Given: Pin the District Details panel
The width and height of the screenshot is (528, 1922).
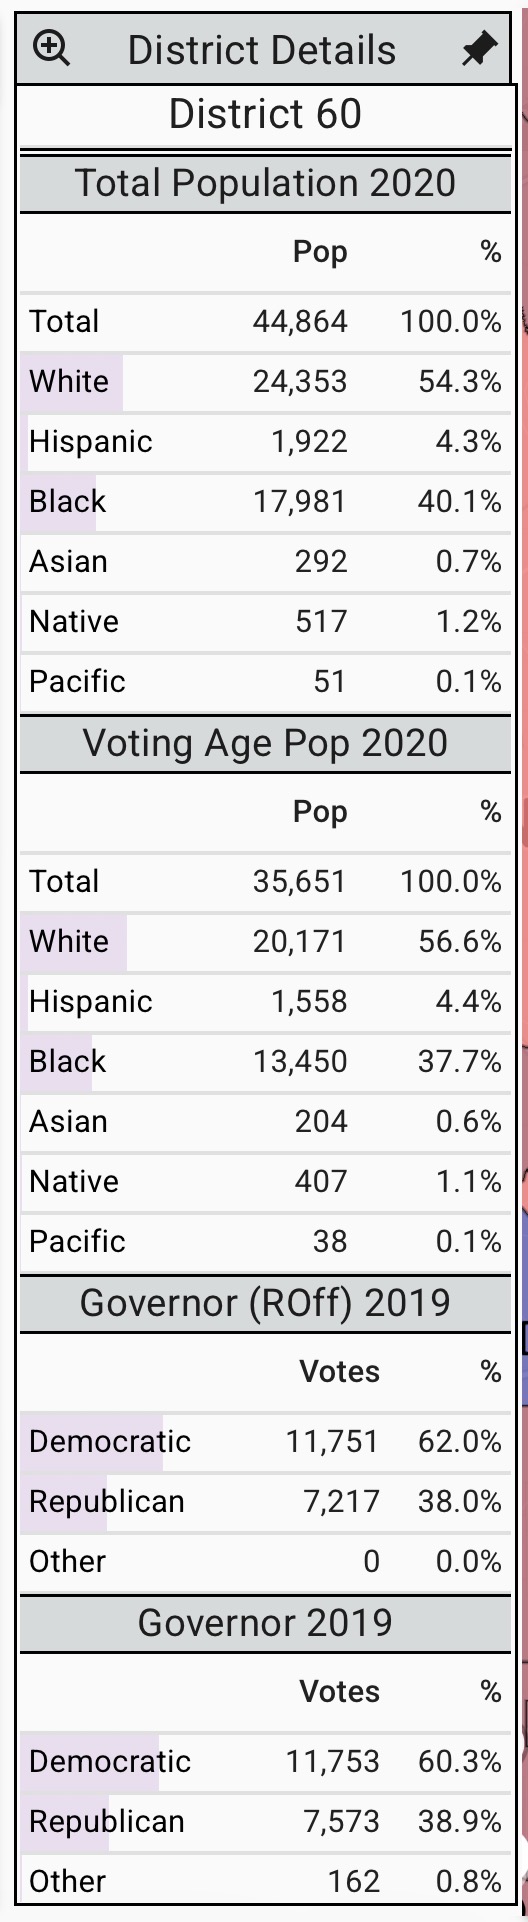Looking at the screenshot, I should coord(479,49).
